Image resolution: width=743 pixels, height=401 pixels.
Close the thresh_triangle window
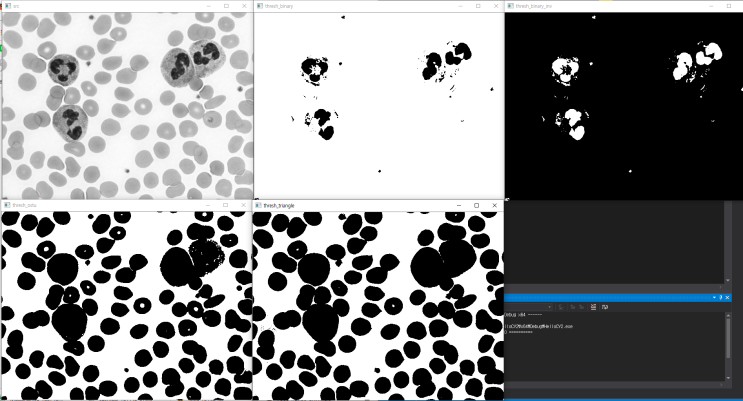[494, 205]
